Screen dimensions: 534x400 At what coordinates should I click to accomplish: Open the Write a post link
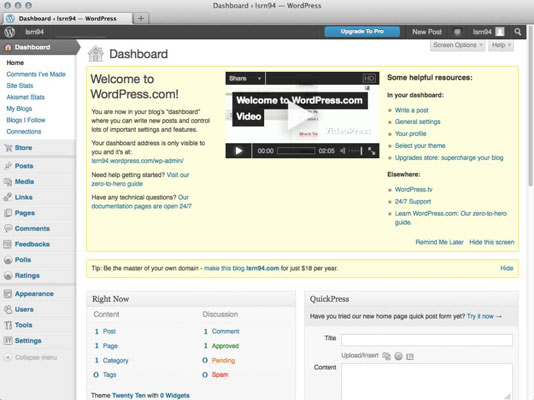[x=411, y=110]
